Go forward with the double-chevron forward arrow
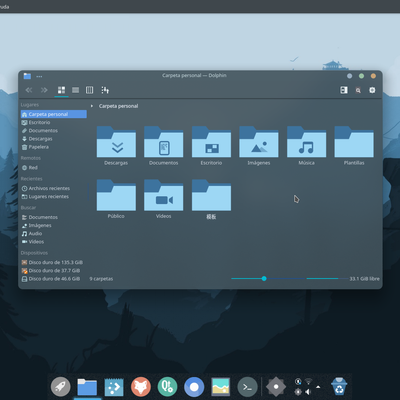 click(44, 90)
